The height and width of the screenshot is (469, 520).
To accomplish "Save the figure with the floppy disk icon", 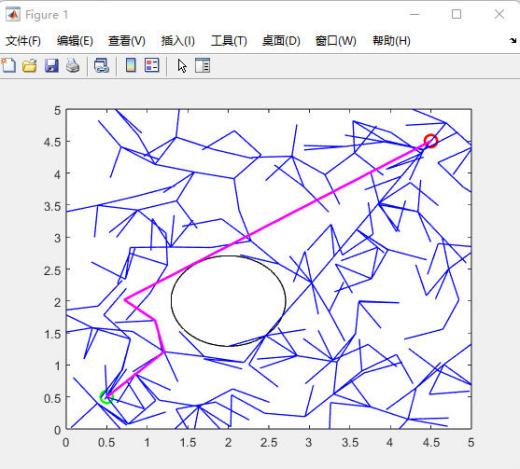I will [x=52, y=65].
